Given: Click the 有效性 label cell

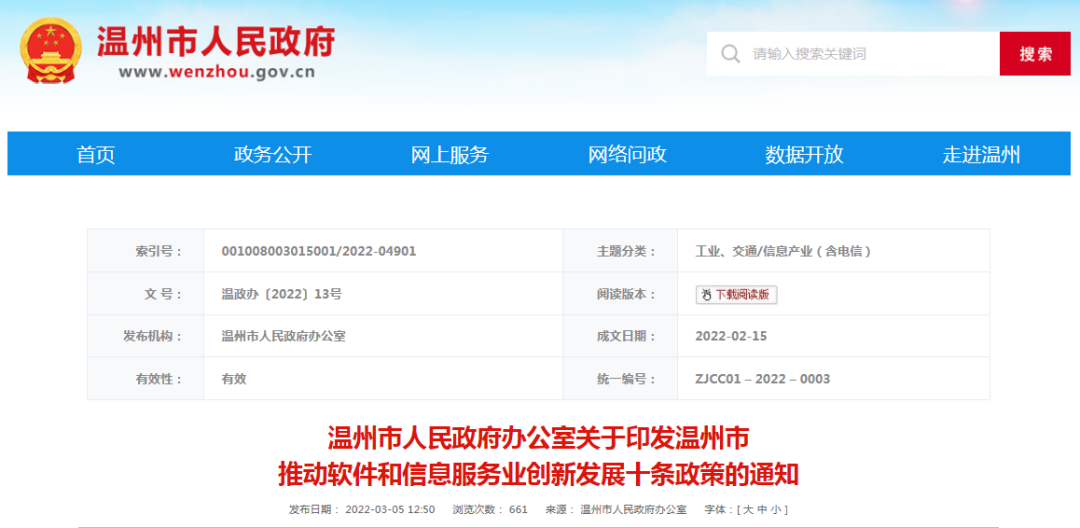Looking at the screenshot, I should pos(145,379).
